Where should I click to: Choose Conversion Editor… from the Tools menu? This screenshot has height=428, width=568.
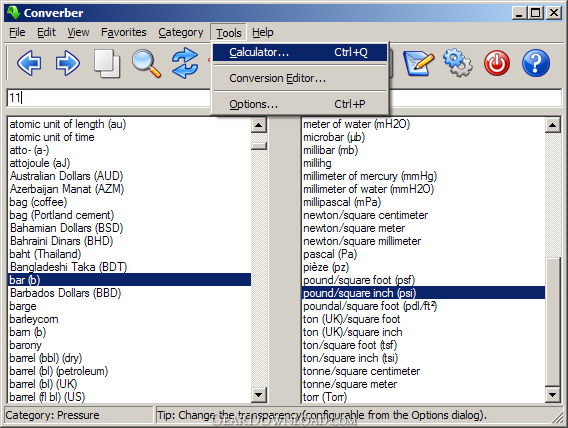click(300, 78)
